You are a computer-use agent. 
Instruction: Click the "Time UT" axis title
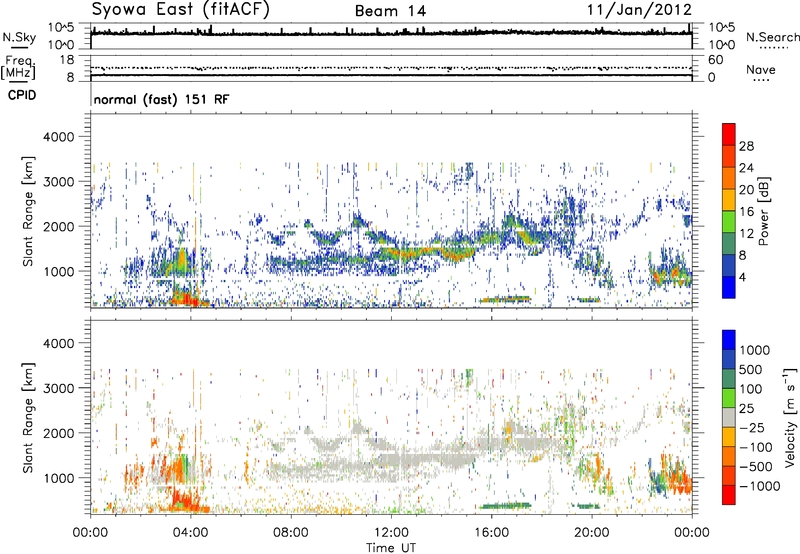[x=391, y=548]
